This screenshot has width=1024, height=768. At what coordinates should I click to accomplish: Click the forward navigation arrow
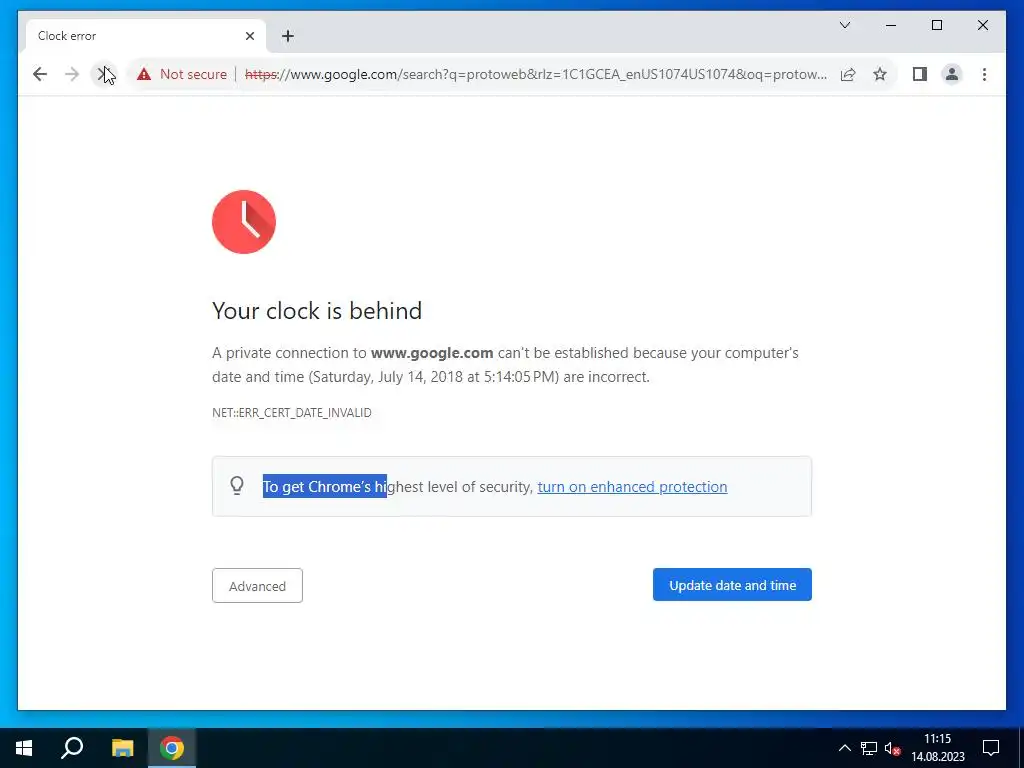point(72,74)
